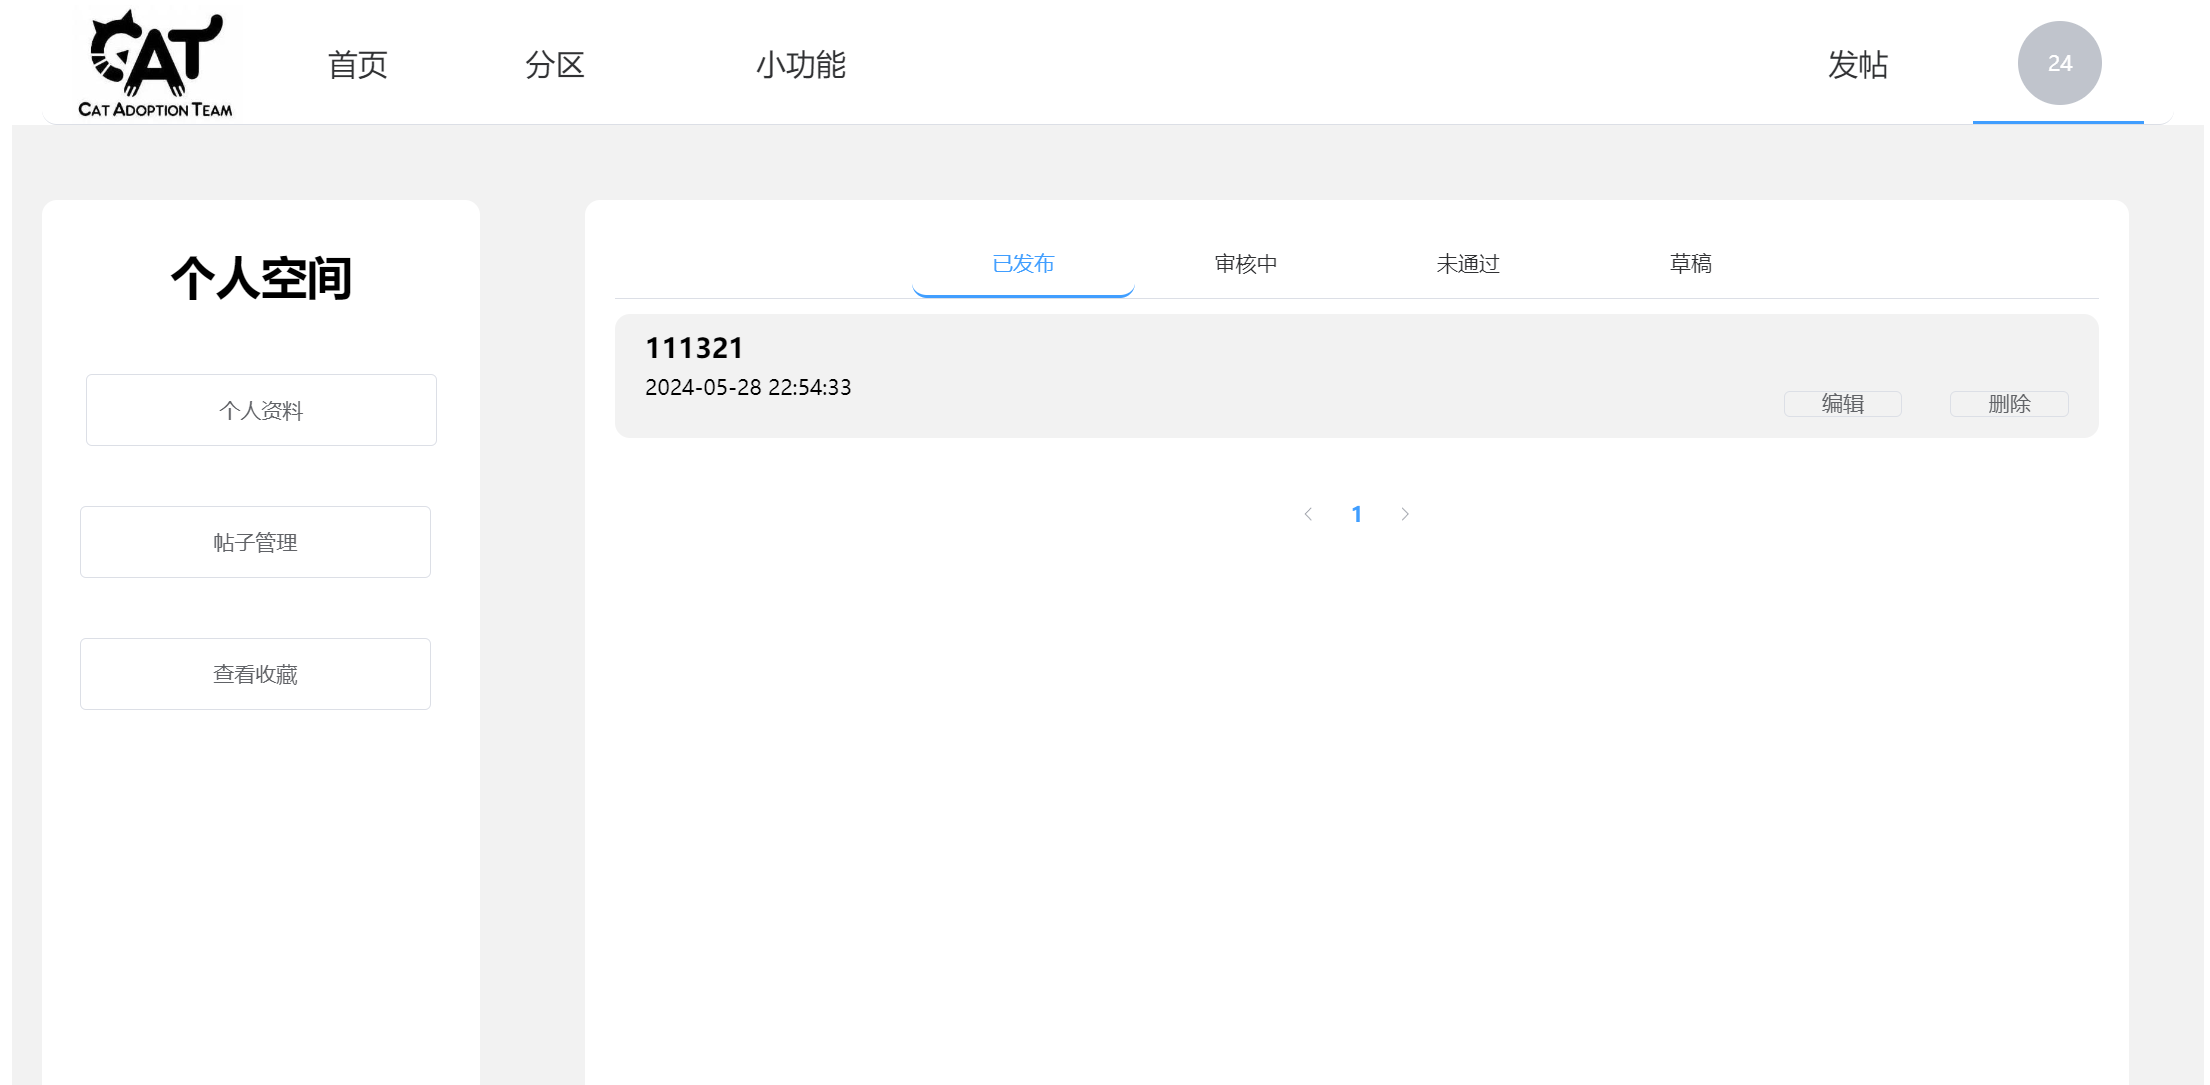
Task: Expand the 小功能 navigation menu
Action: pyautogui.click(x=801, y=65)
